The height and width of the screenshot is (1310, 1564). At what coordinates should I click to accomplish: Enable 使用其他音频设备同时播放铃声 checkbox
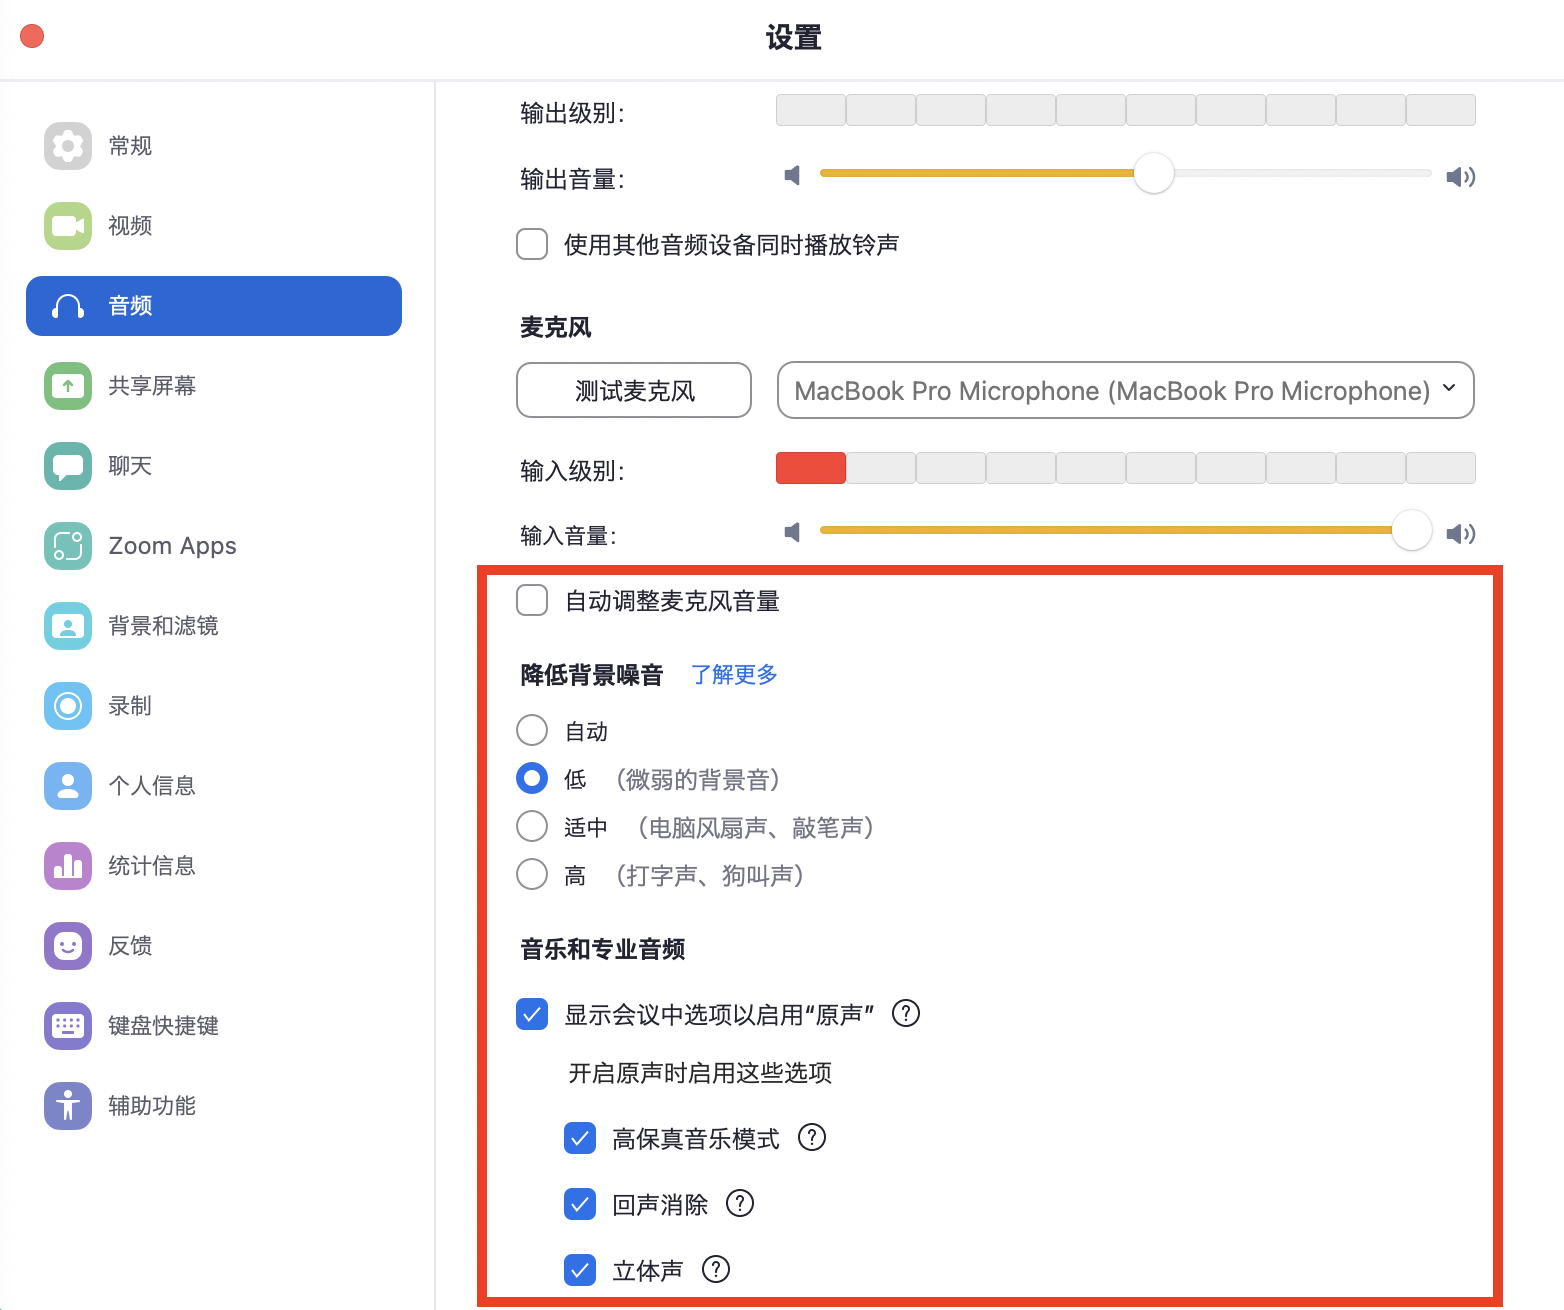pos(532,244)
